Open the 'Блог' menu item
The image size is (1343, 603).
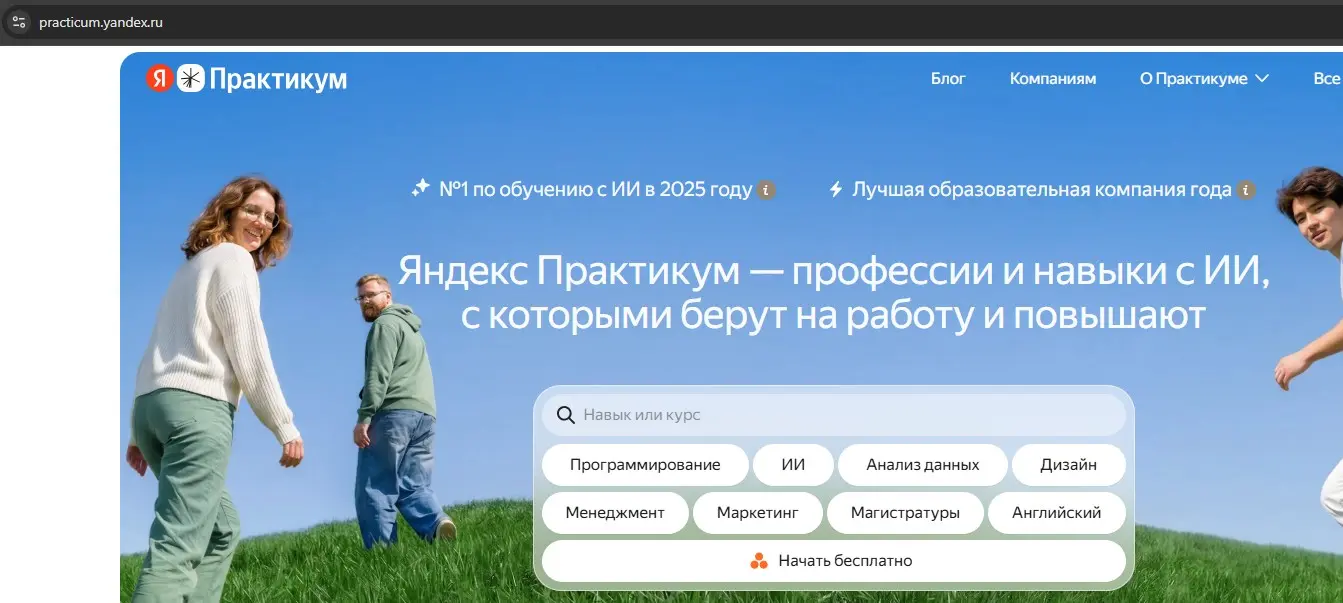[948, 79]
